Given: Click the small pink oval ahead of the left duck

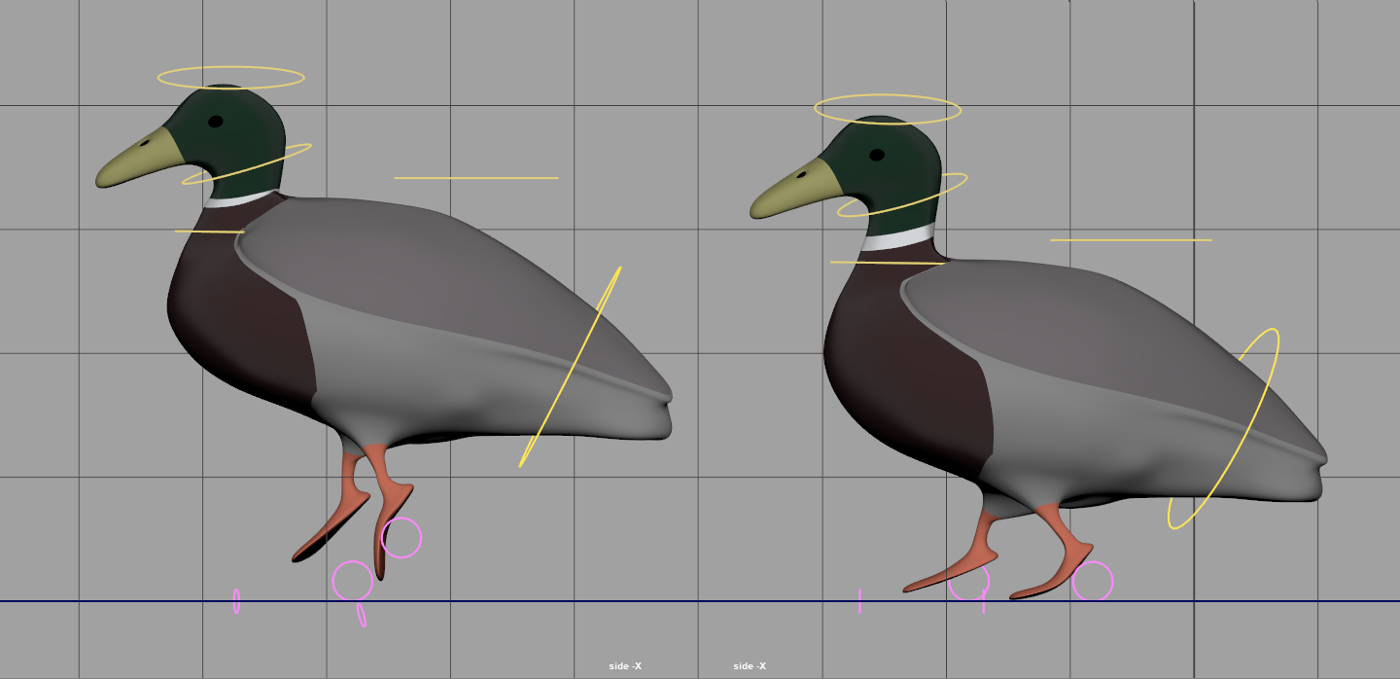Looking at the screenshot, I should [237, 600].
